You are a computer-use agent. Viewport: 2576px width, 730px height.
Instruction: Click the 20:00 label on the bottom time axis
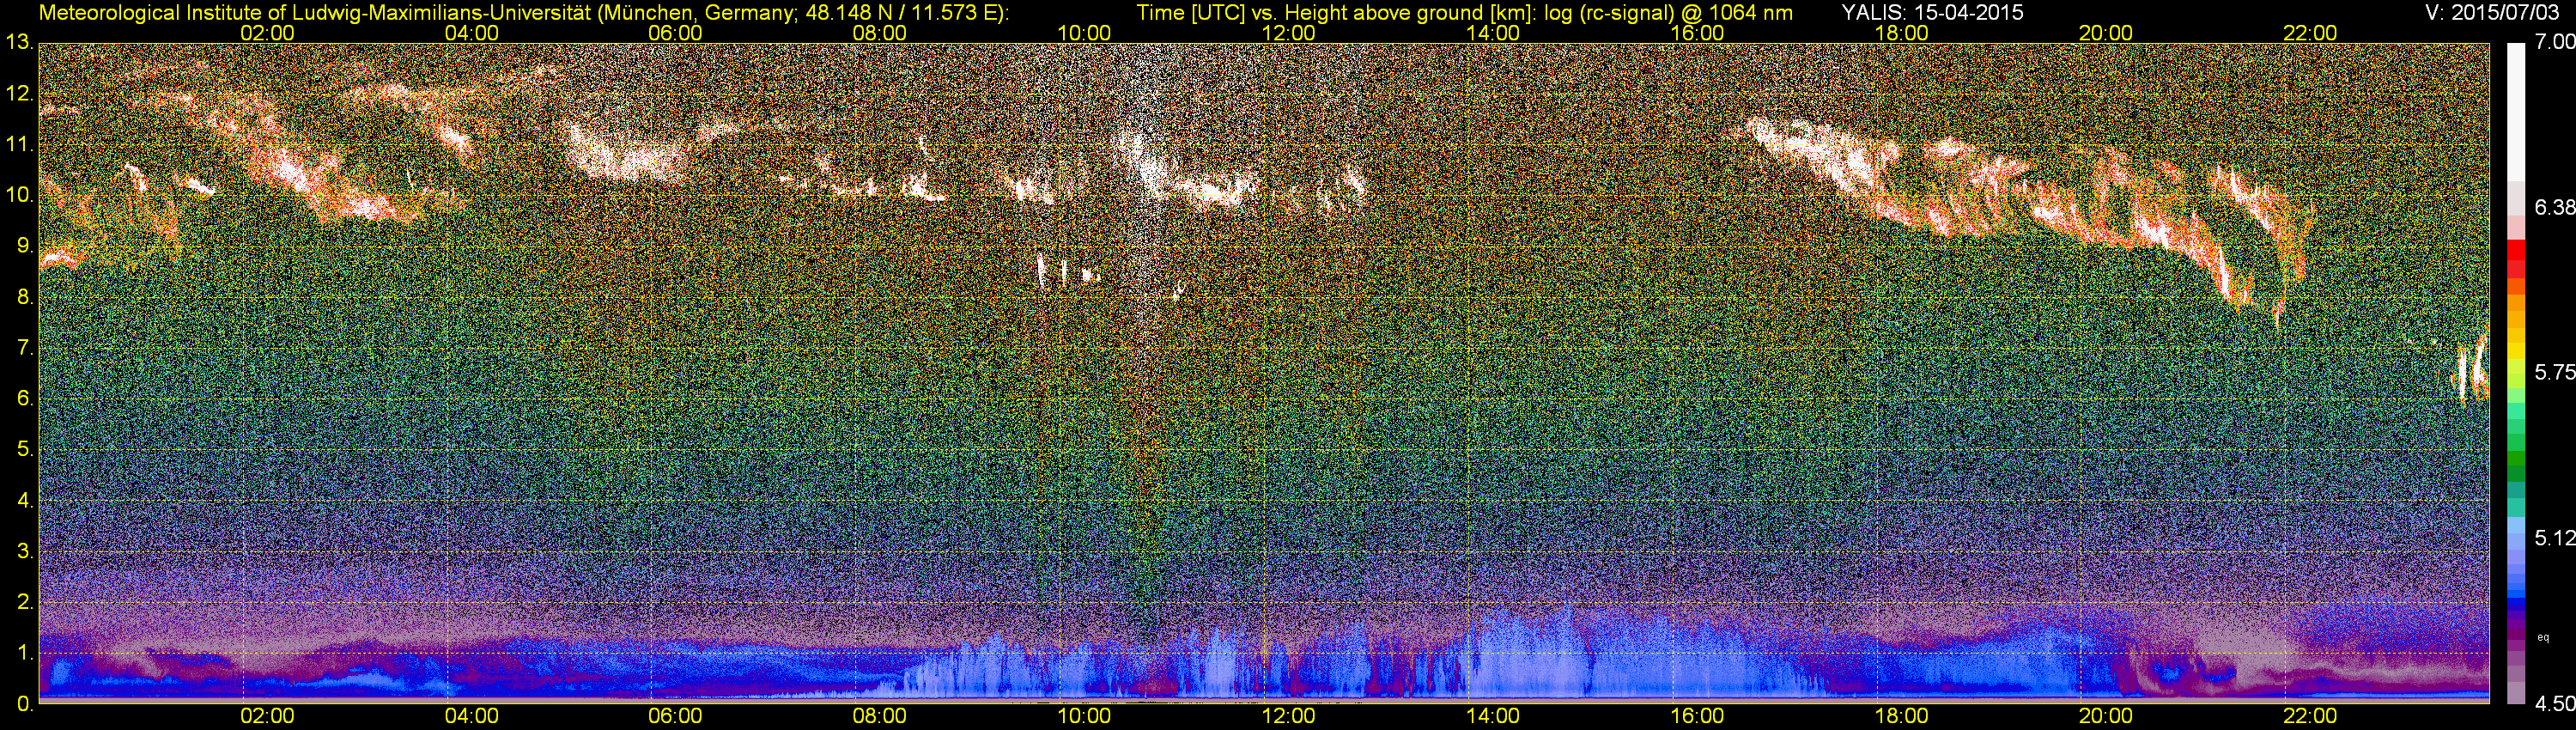tap(2106, 716)
